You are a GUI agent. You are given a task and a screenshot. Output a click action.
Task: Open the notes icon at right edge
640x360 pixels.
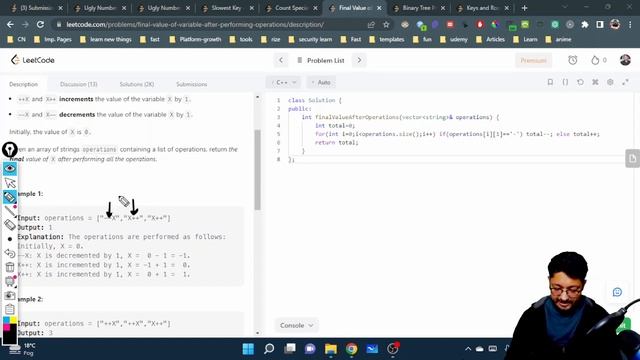632,158
